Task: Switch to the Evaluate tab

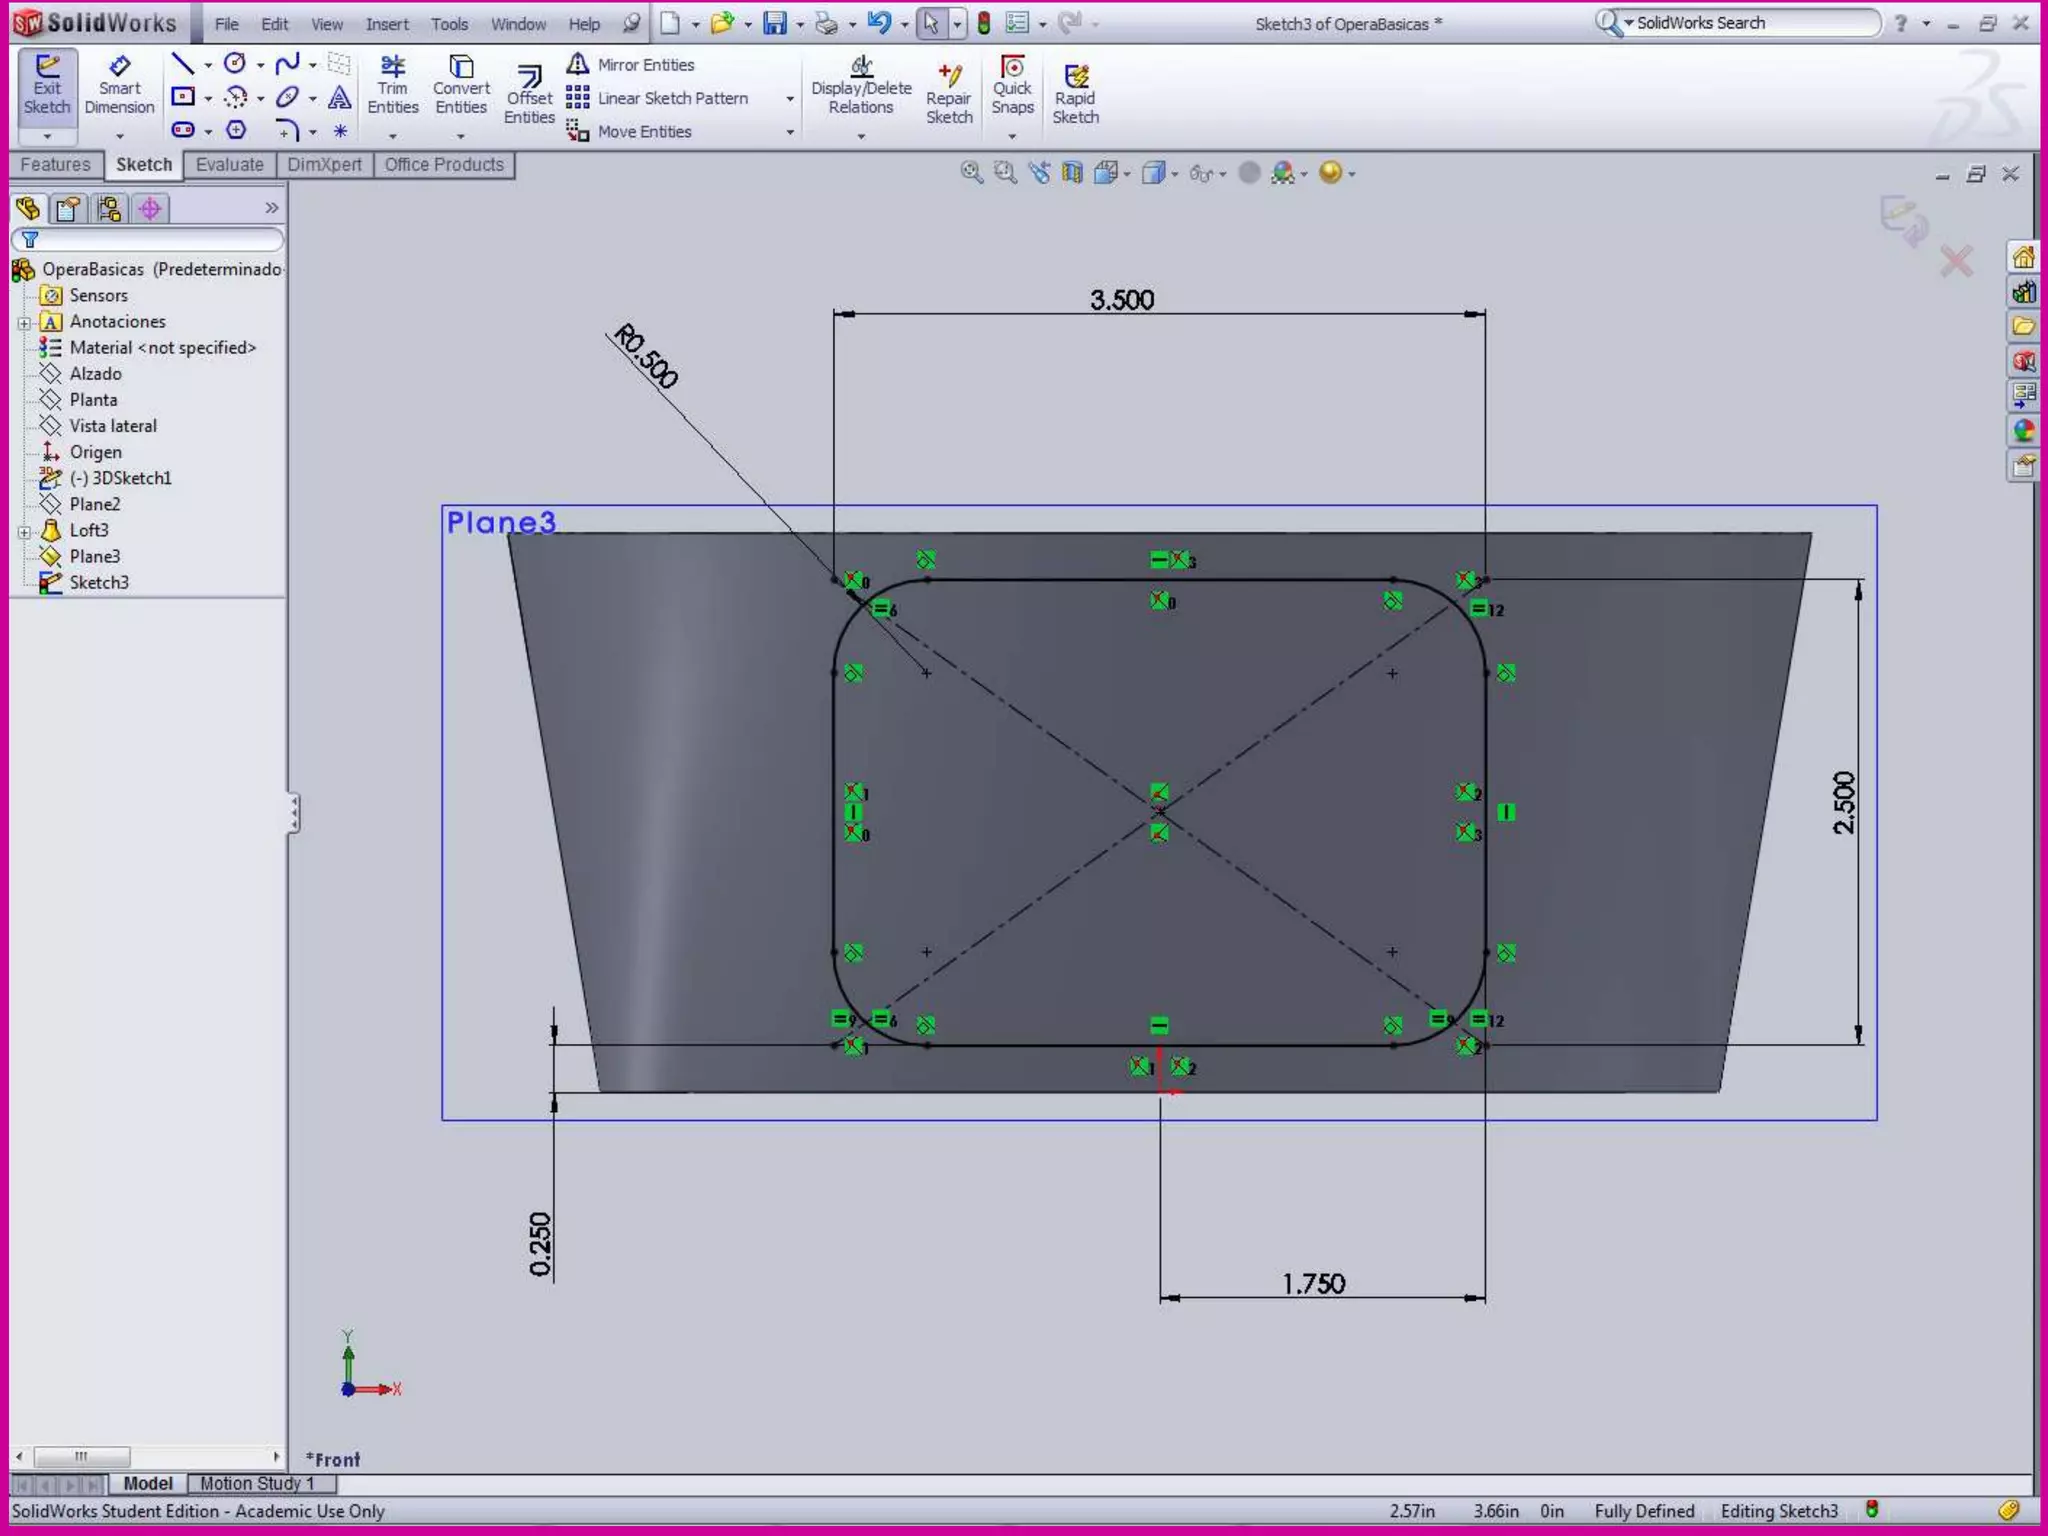Action: 229,165
